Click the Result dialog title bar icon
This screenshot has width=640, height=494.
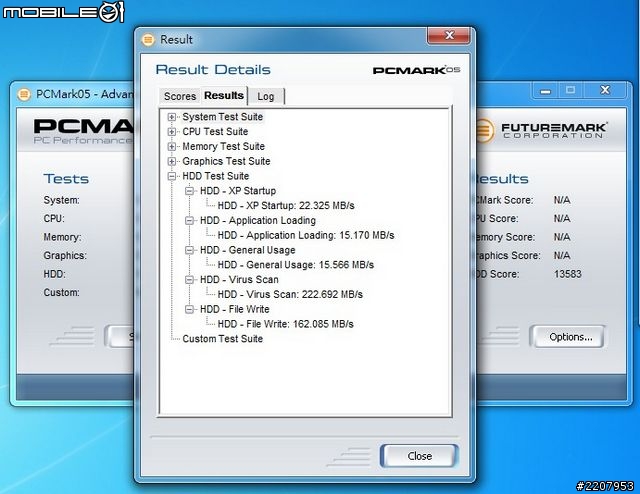pyautogui.click(x=148, y=40)
